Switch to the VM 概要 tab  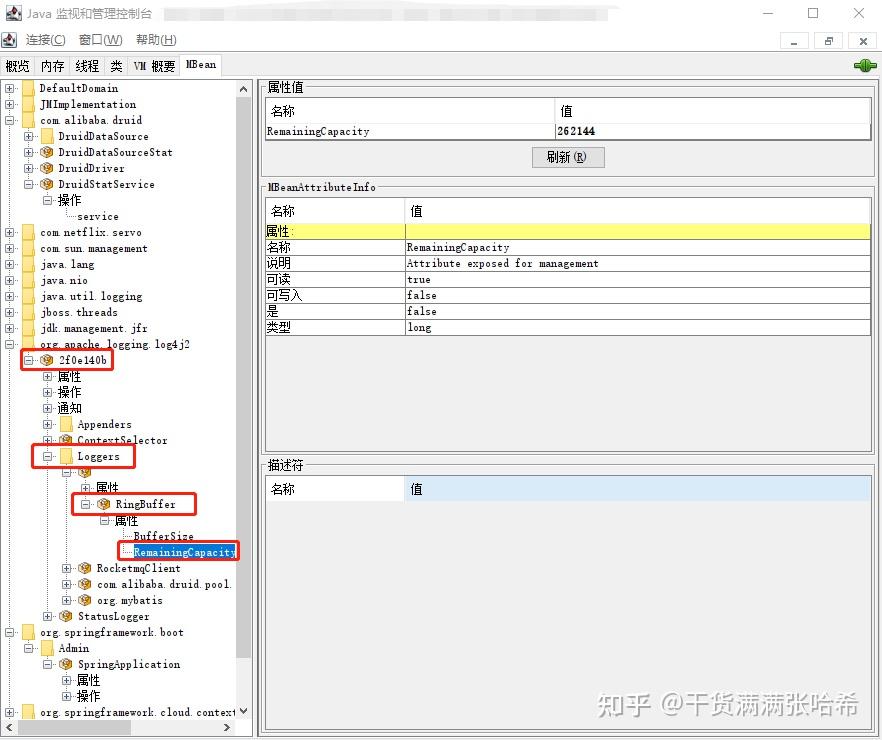pyautogui.click(x=154, y=66)
